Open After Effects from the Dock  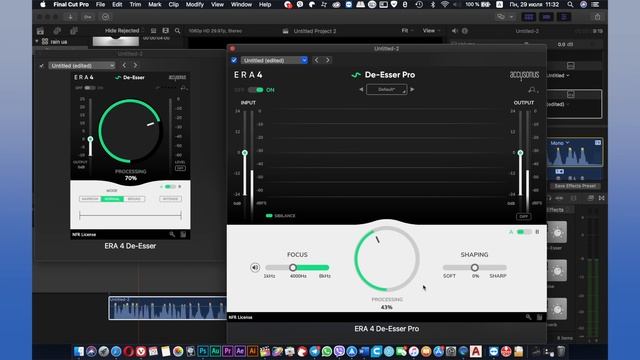(x=240, y=351)
